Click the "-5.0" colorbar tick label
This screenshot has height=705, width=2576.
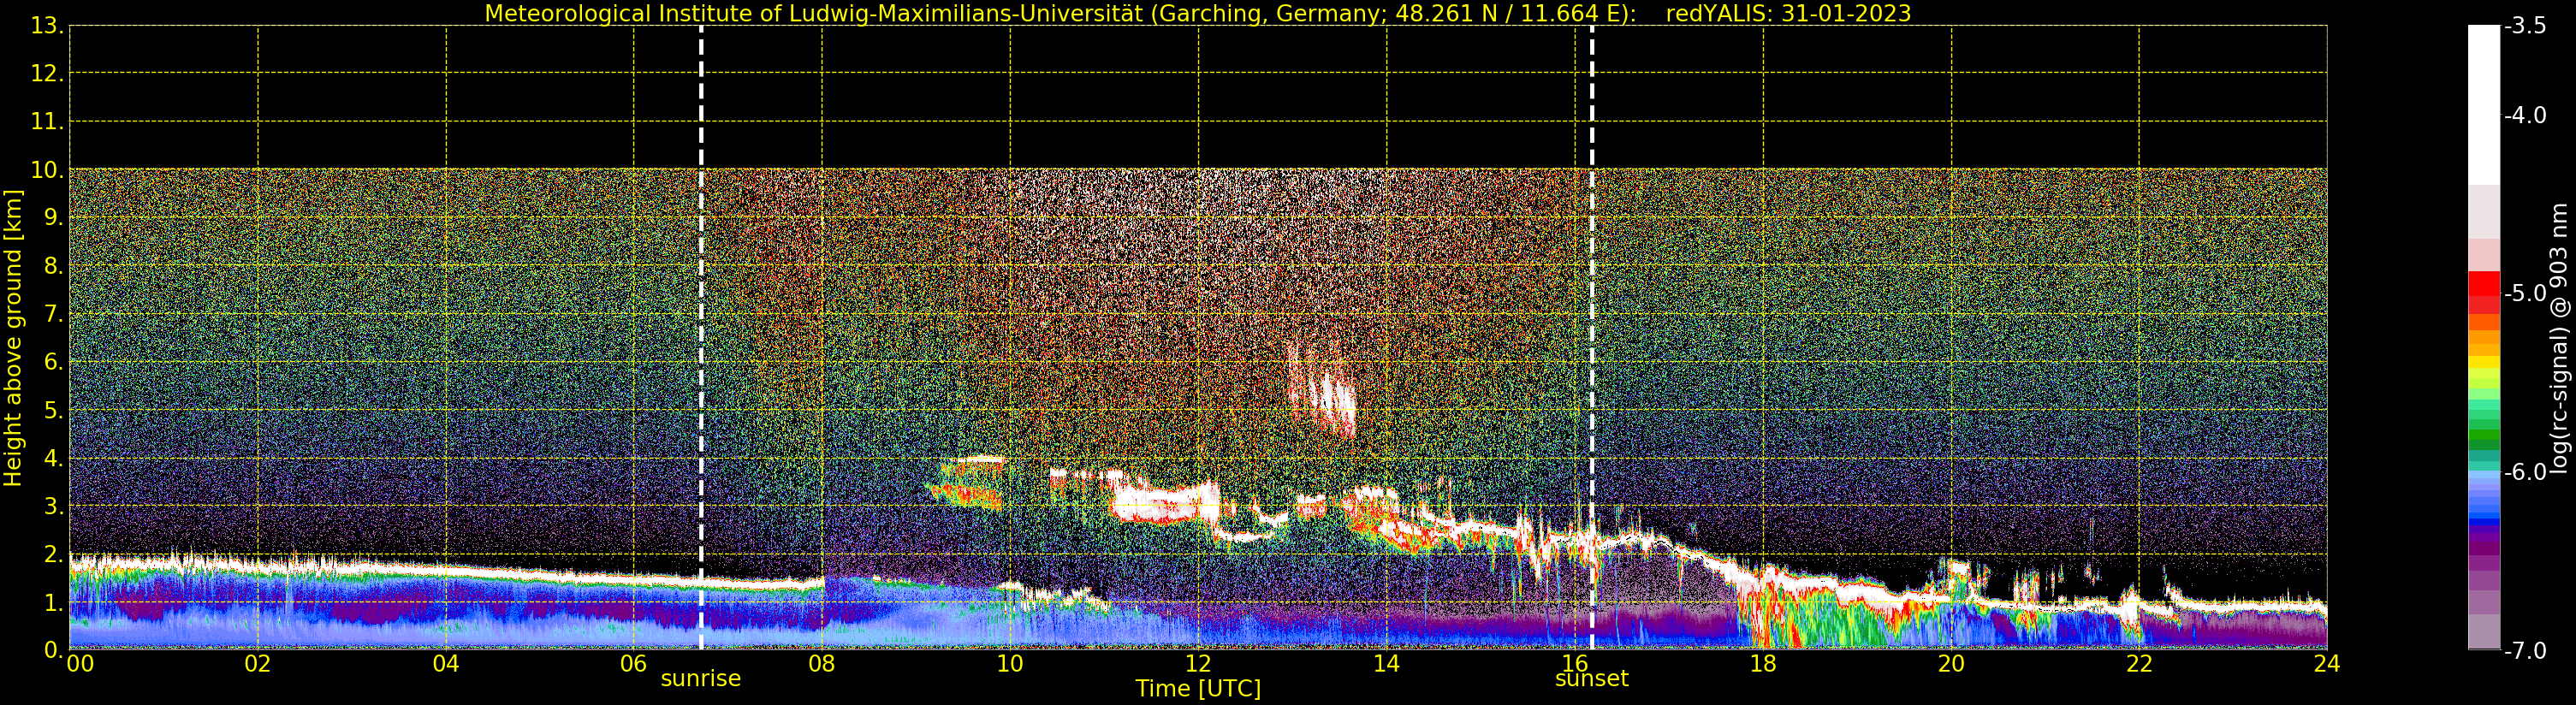click(2525, 293)
